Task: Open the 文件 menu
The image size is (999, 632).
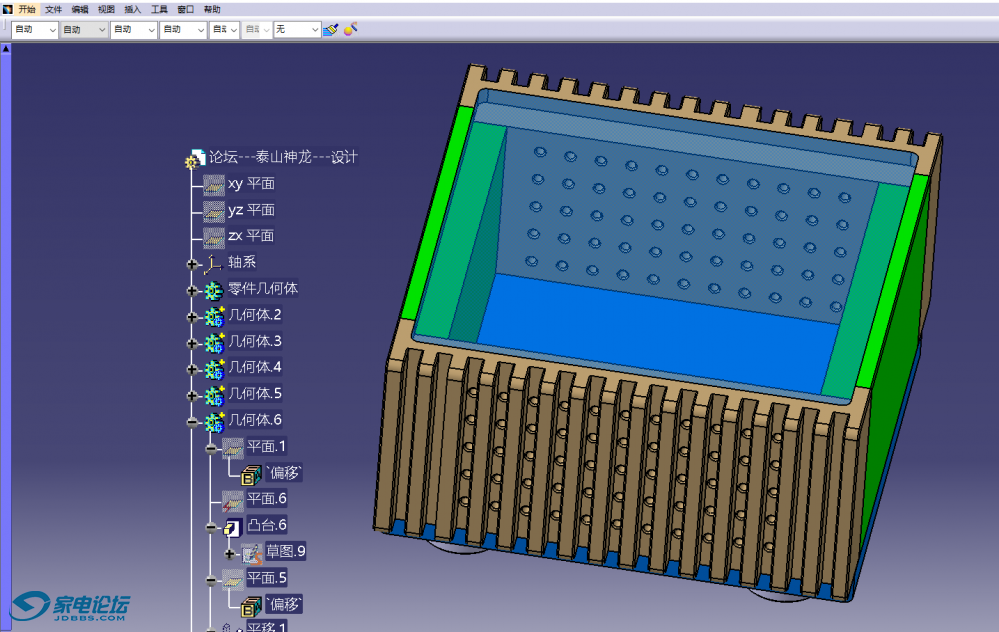Action: coord(53,9)
